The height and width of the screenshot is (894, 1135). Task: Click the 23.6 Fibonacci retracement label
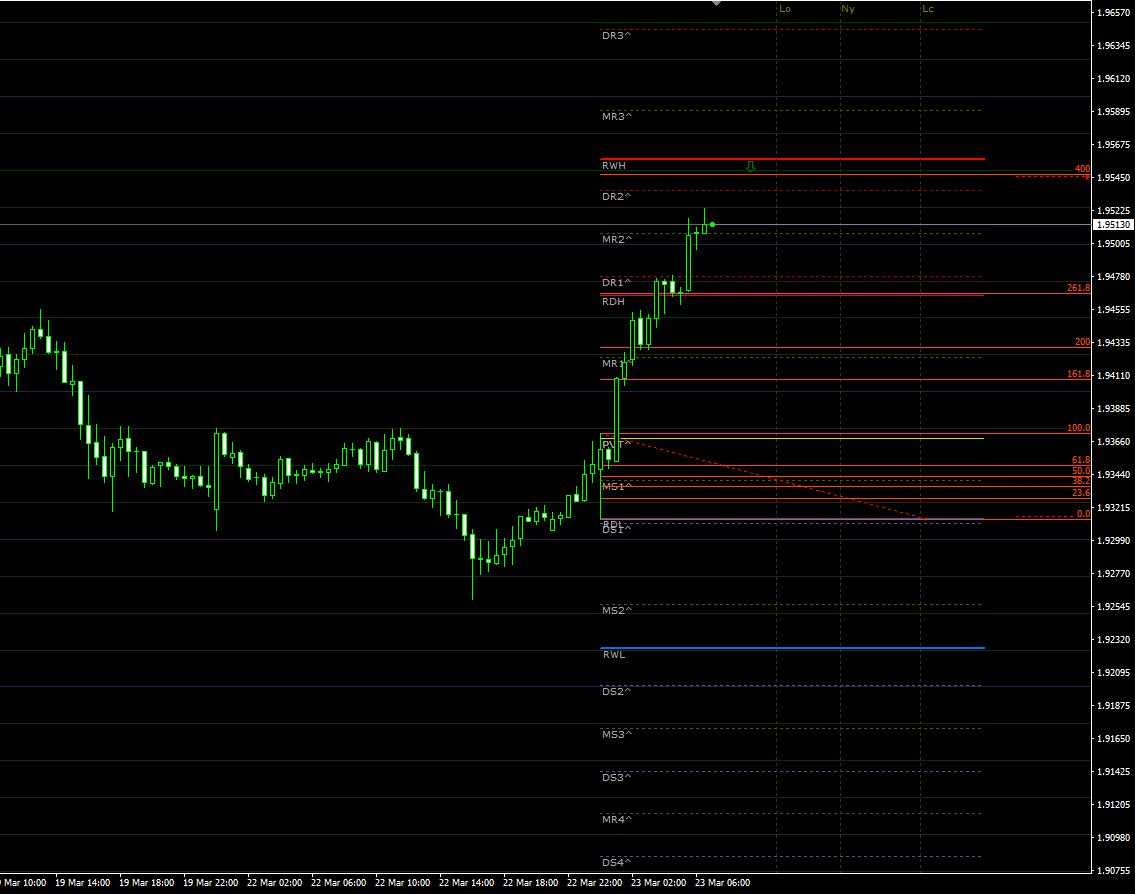1081,493
